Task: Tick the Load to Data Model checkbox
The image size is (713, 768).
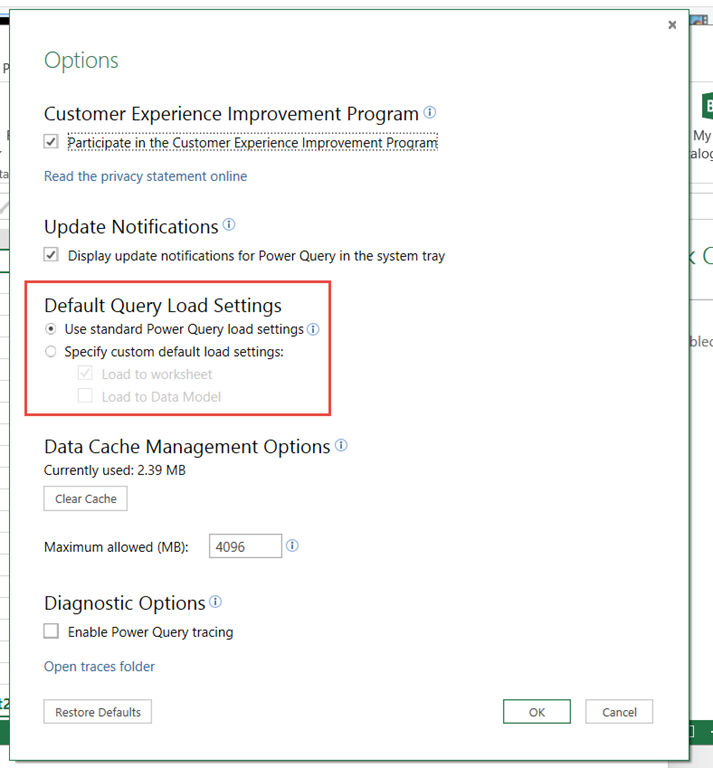Action: (85, 397)
